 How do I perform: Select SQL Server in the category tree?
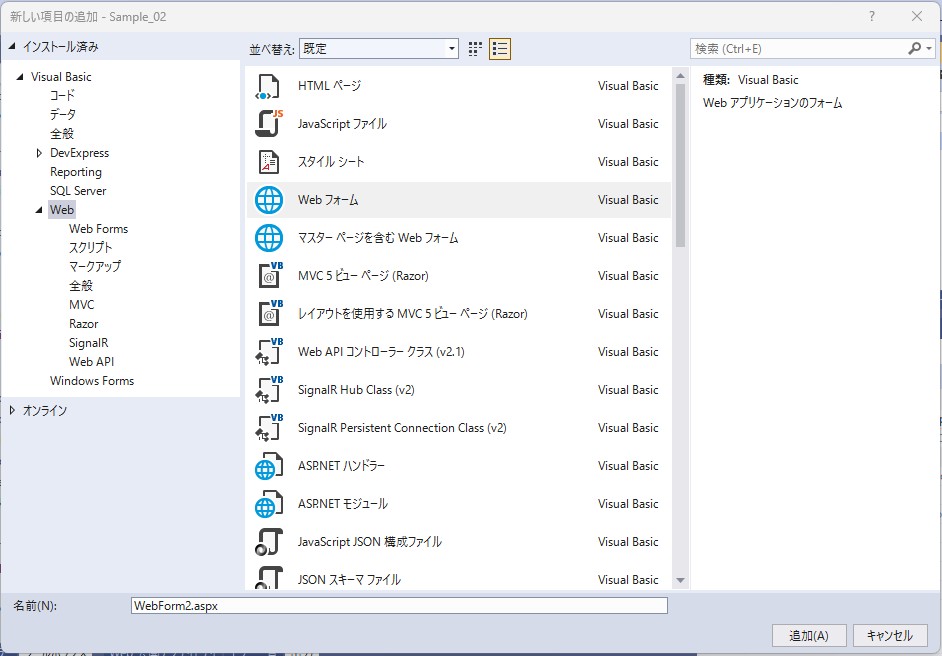point(78,191)
